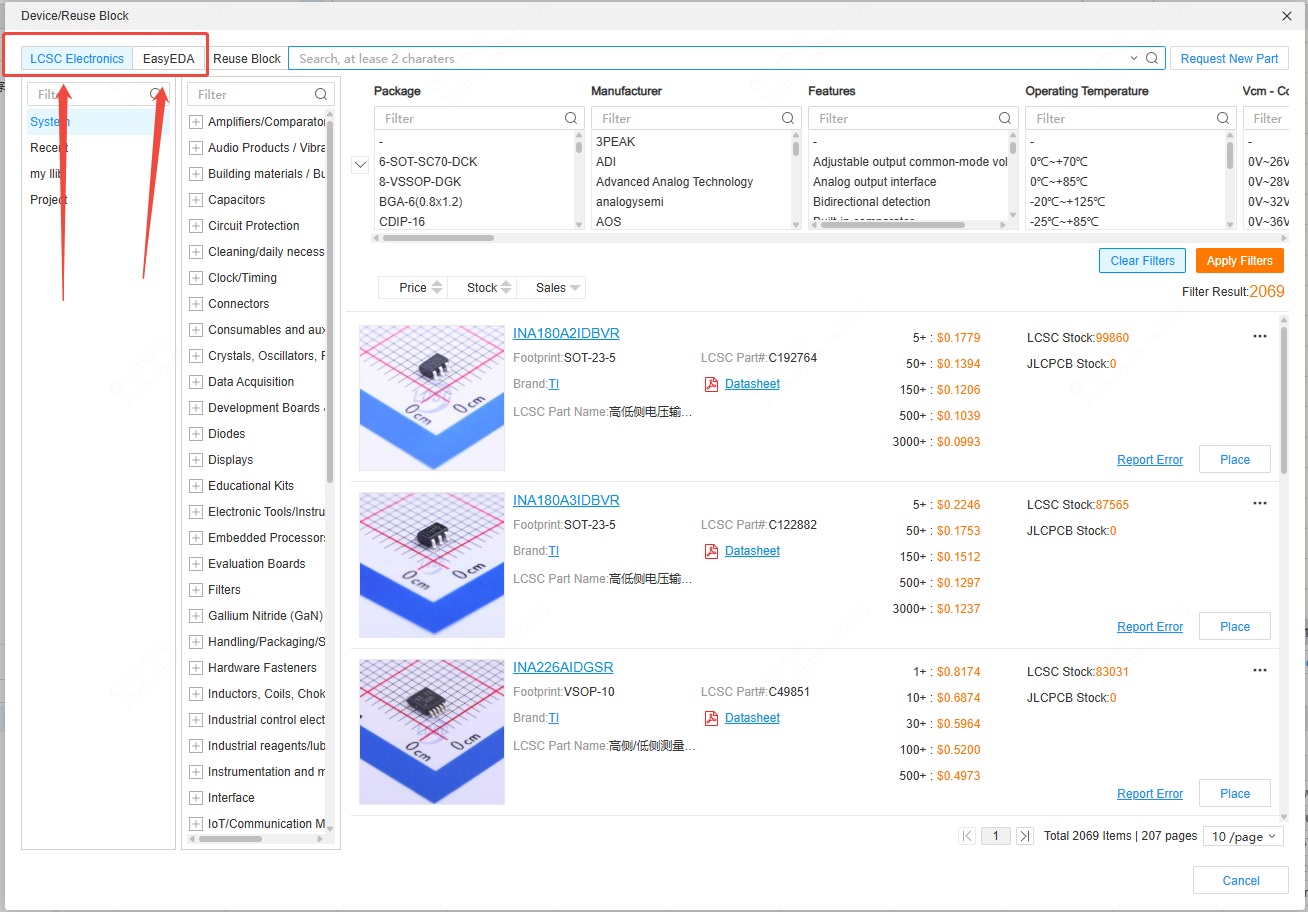
Task: Click the page number field
Action: coord(996,836)
